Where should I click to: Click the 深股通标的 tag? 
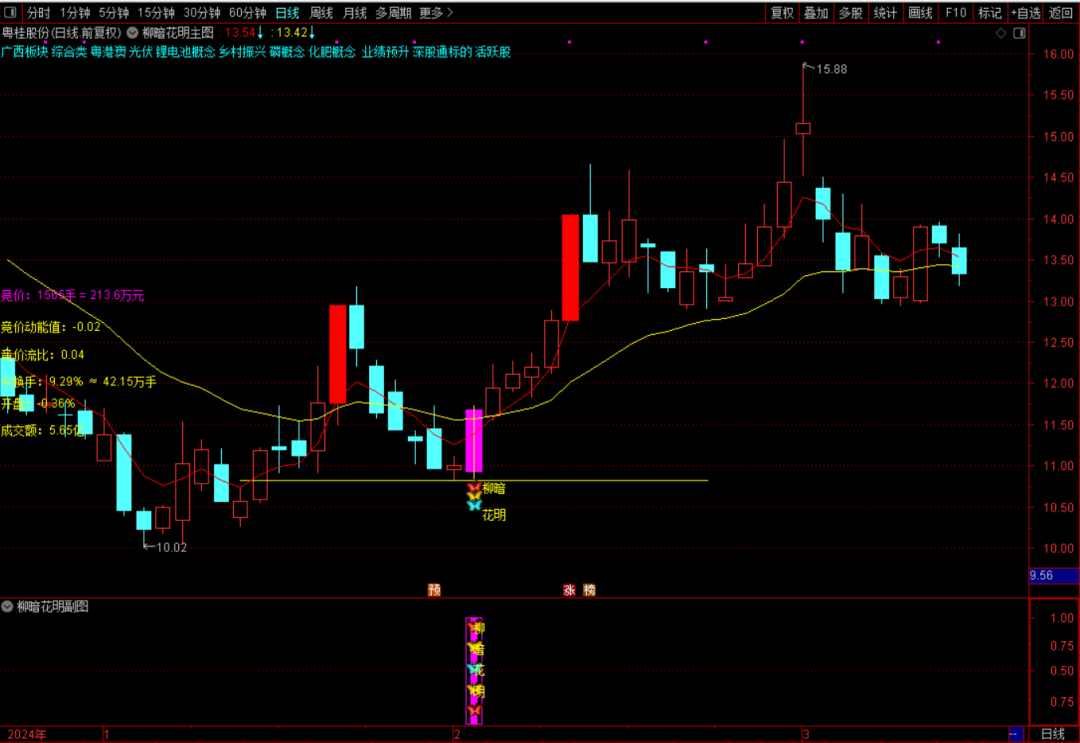click(443, 52)
